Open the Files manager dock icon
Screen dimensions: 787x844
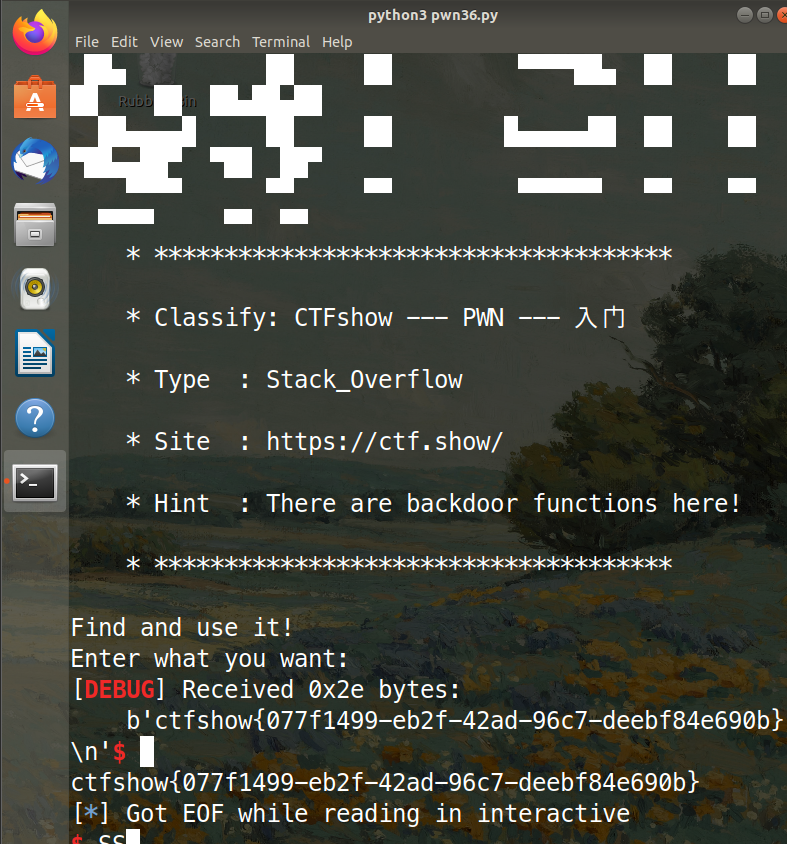click(x=35, y=225)
